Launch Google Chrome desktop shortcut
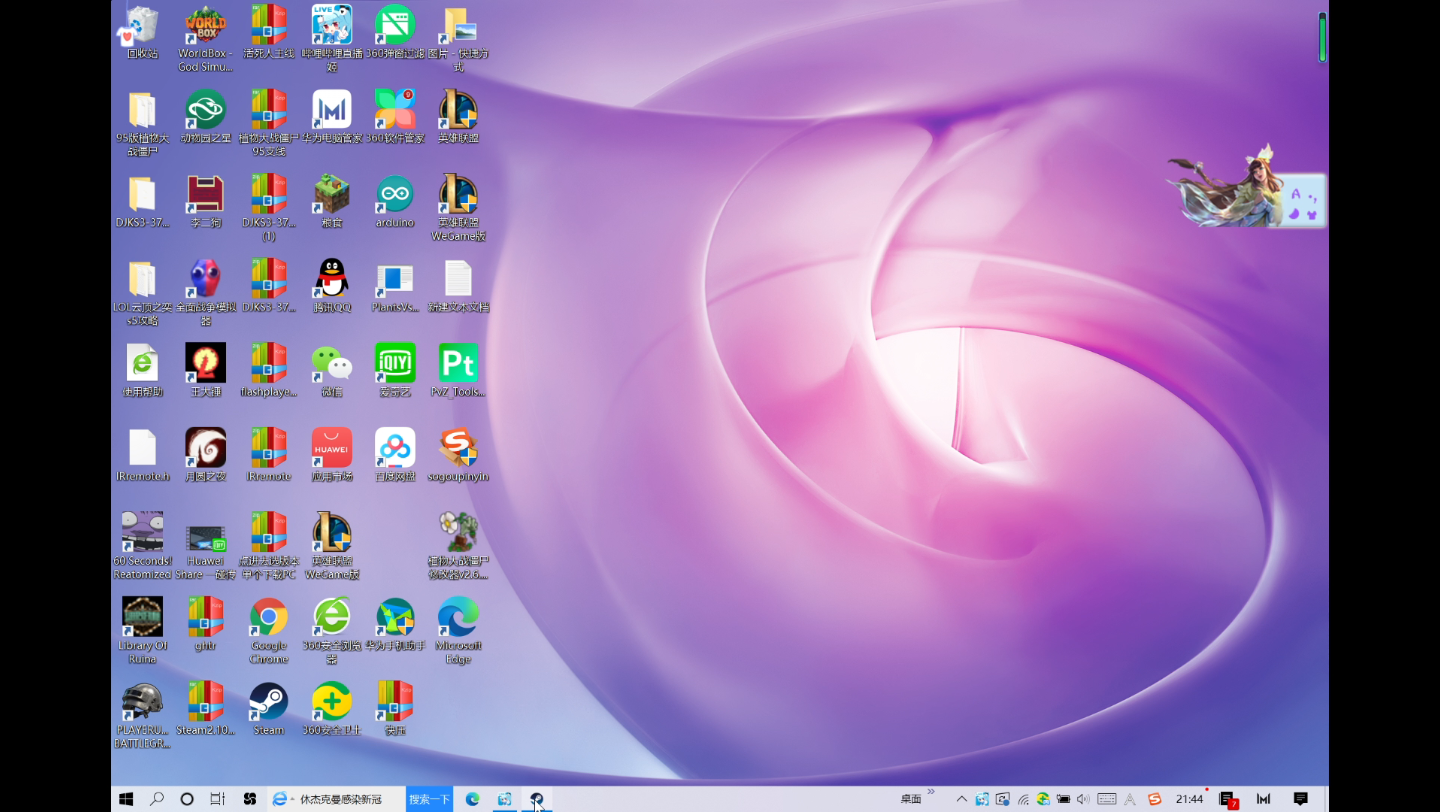 pyautogui.click(x=269, y=631)
